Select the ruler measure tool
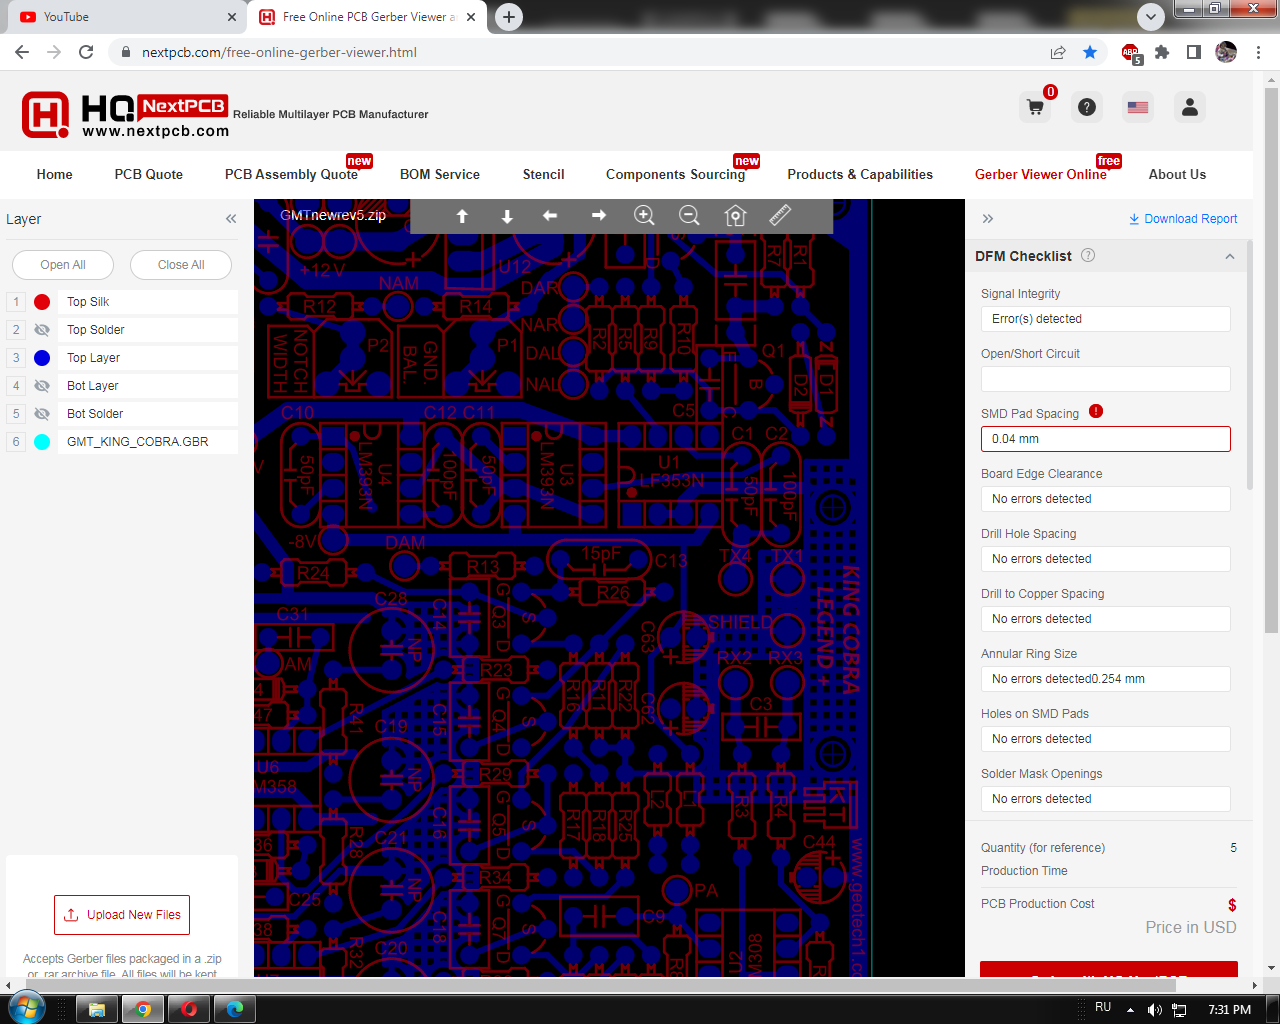Viewport: 1280px width, 1024px height. (780, 216)
